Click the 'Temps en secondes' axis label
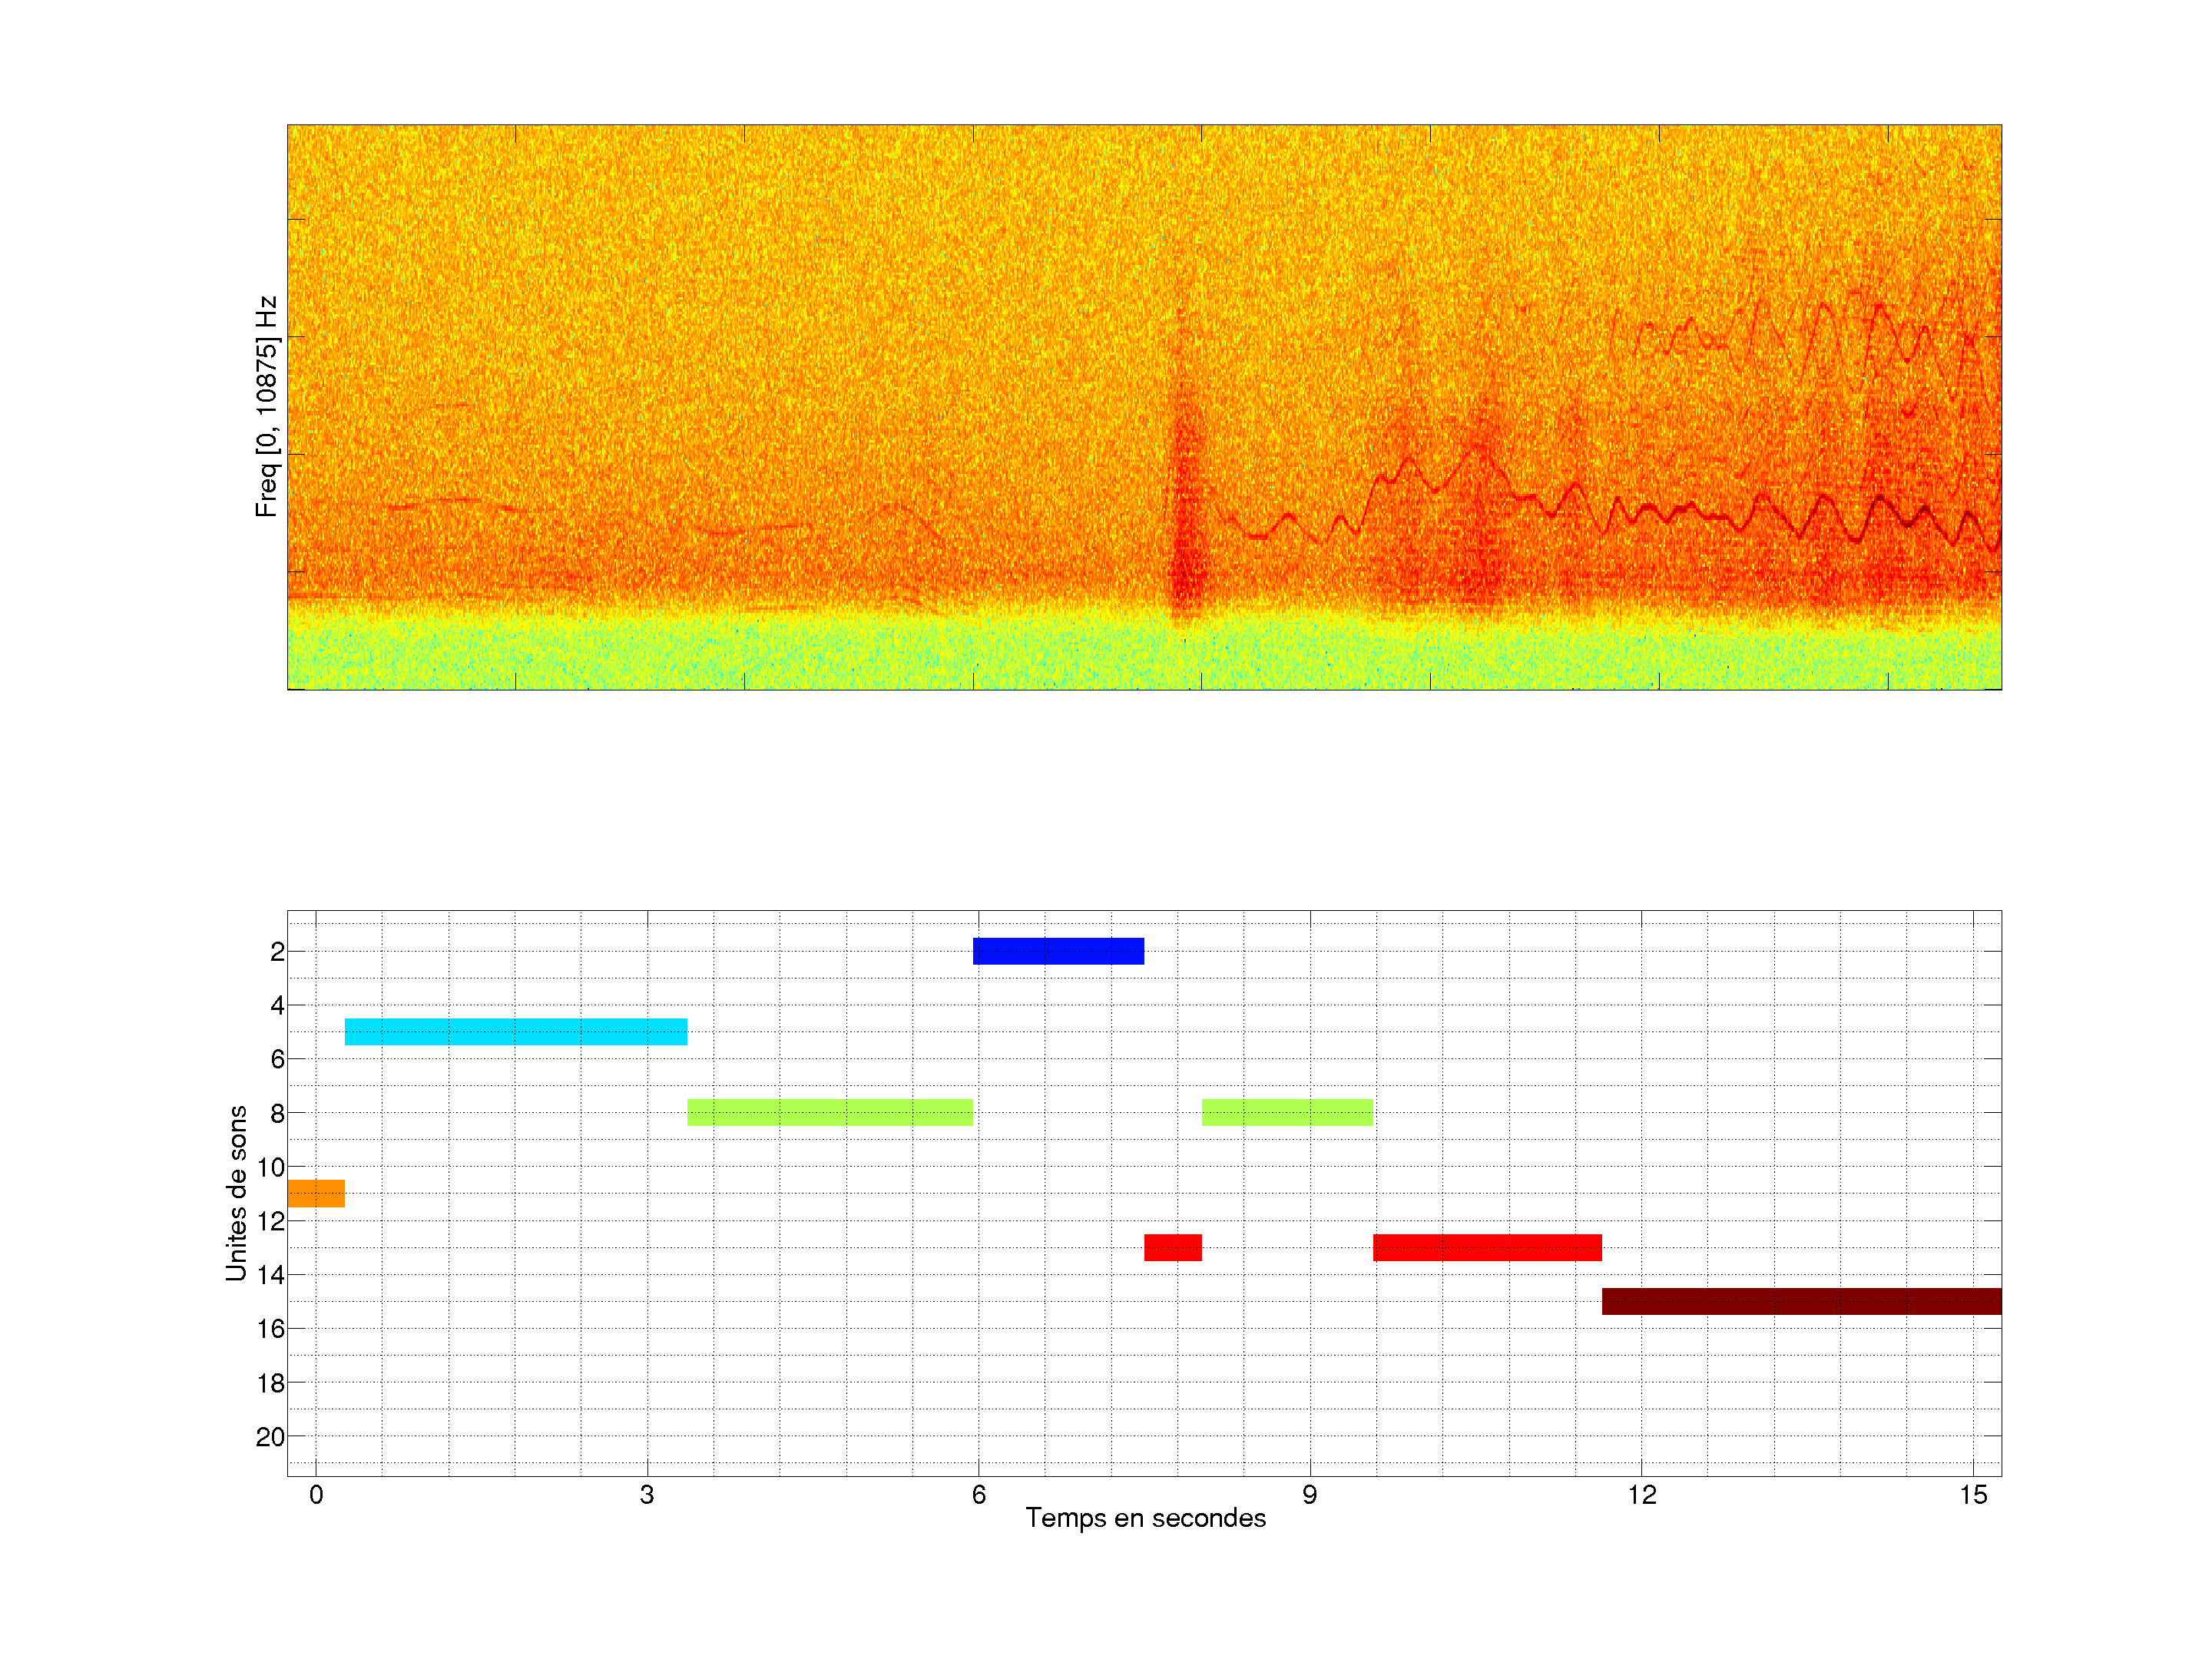This screenshot has width=2212, height=1659. tap(1145, 1518)
